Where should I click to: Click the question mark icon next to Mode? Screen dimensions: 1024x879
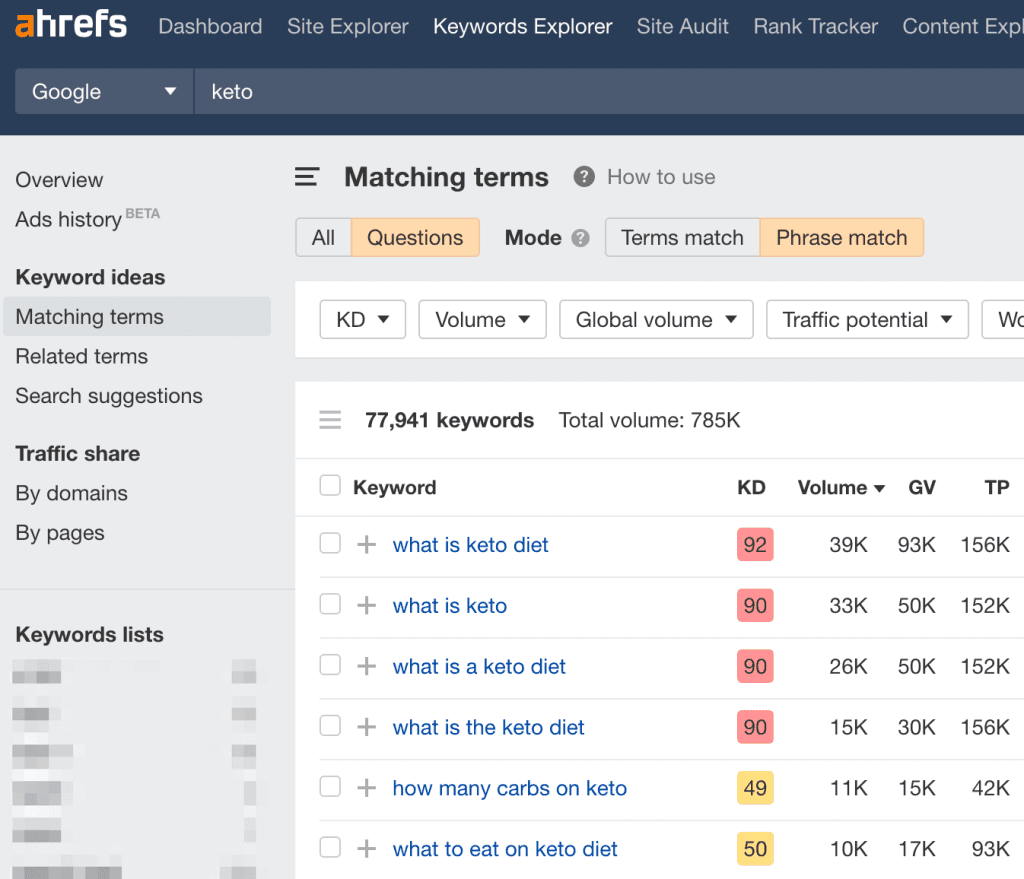[580, 239]
